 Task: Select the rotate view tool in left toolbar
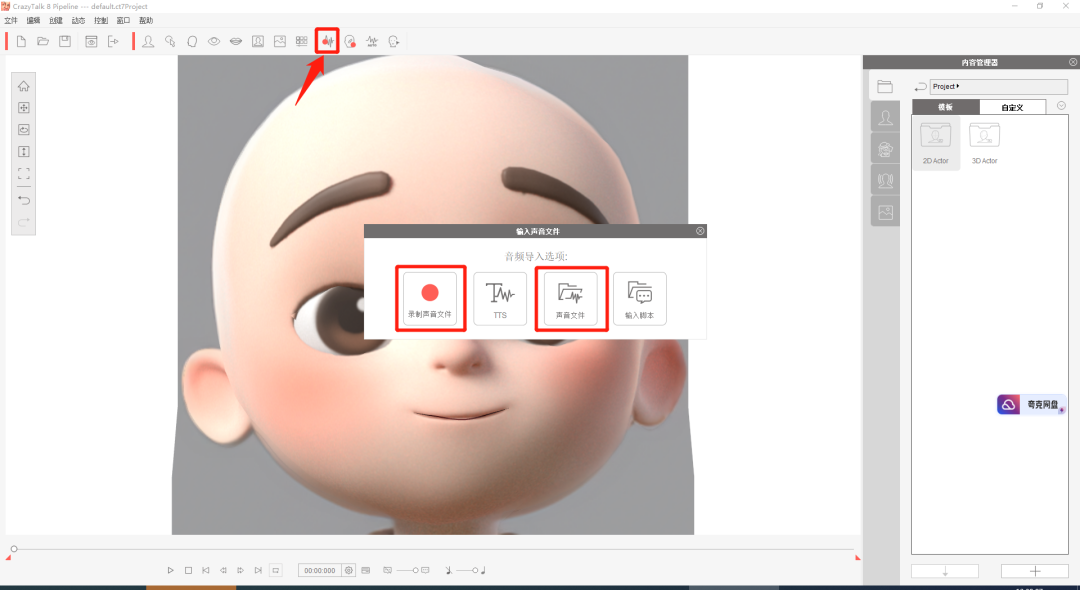pyautogui.click(x=23, y=129)
